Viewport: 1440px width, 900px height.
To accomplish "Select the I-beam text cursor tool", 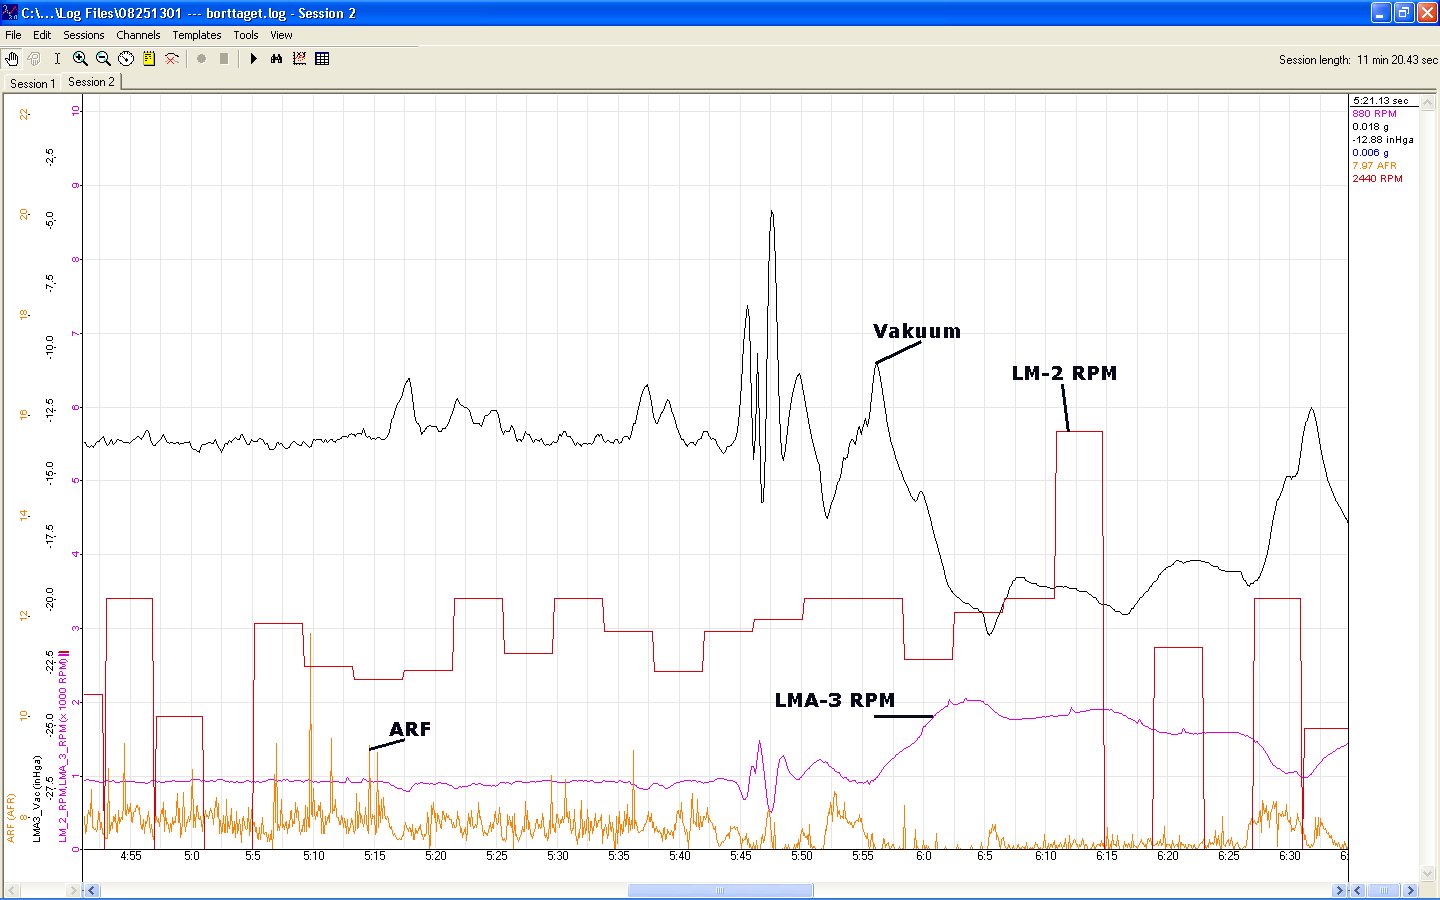I will (x=57, y=59).
